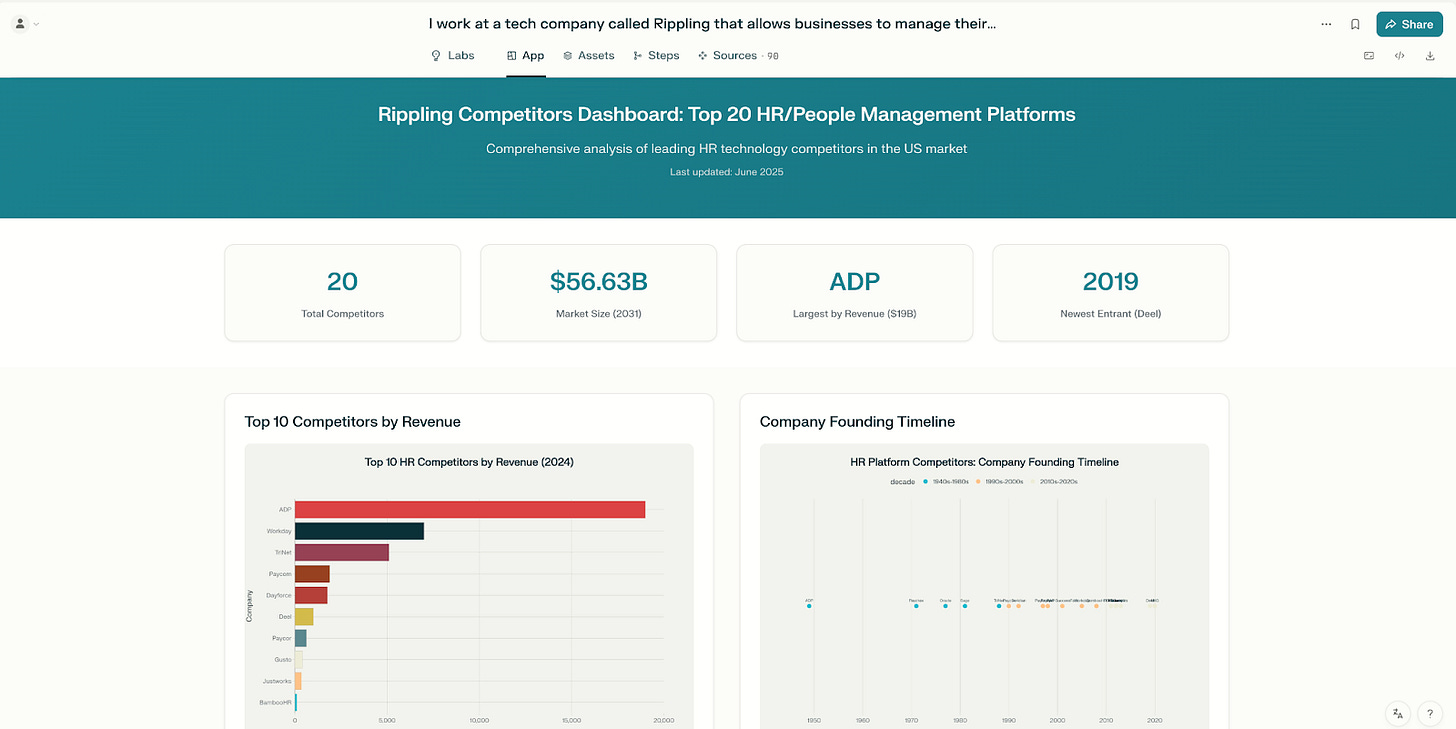Screen dimensions: 1456x729
Task: Open help via the question mark icon
Action: [1429, 713]
